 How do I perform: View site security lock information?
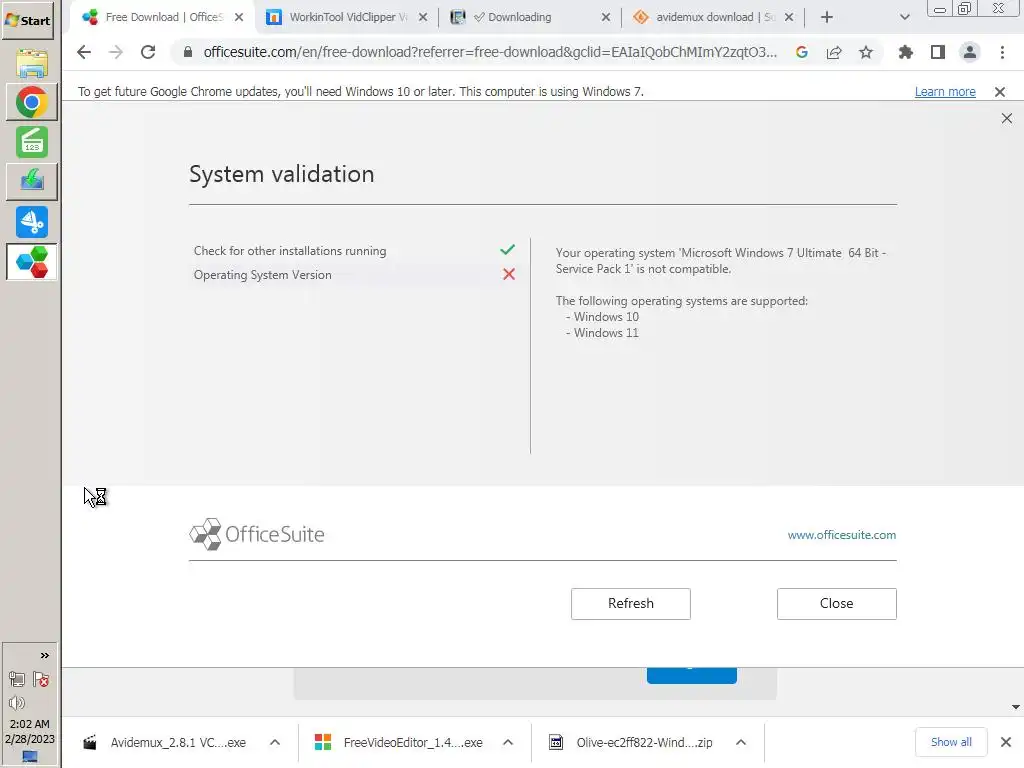coord(187,52)
